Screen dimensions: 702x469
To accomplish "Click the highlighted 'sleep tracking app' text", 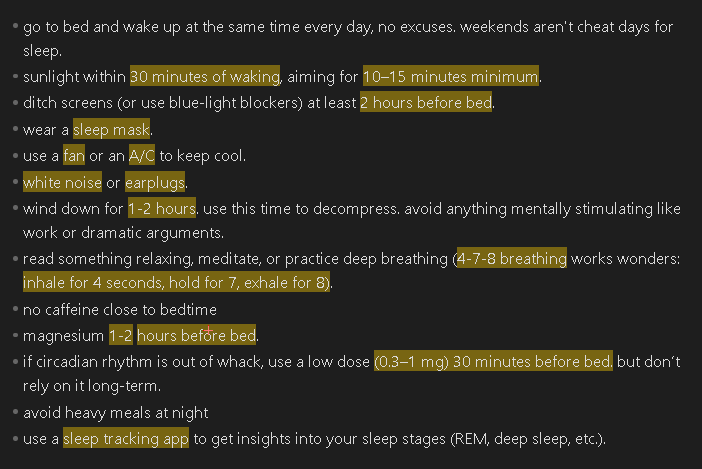I will point(126,439).
